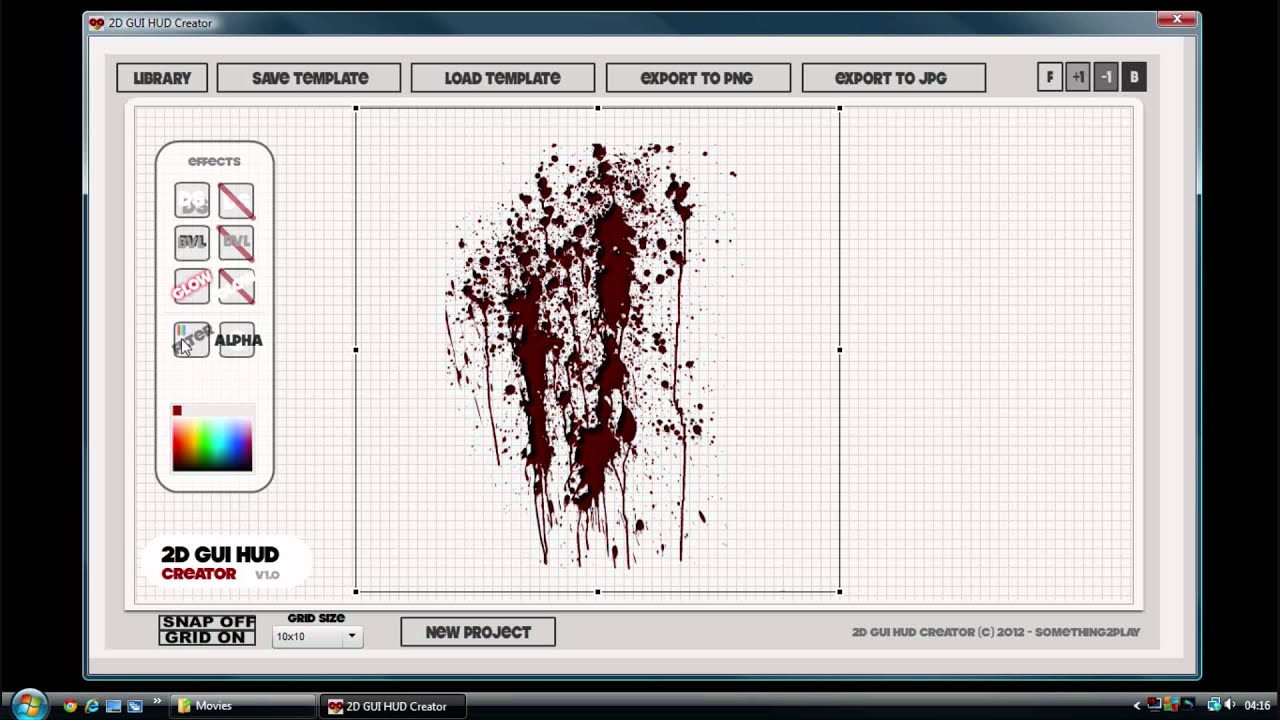Export the canvas to PNG

click(x=698, y=77)
